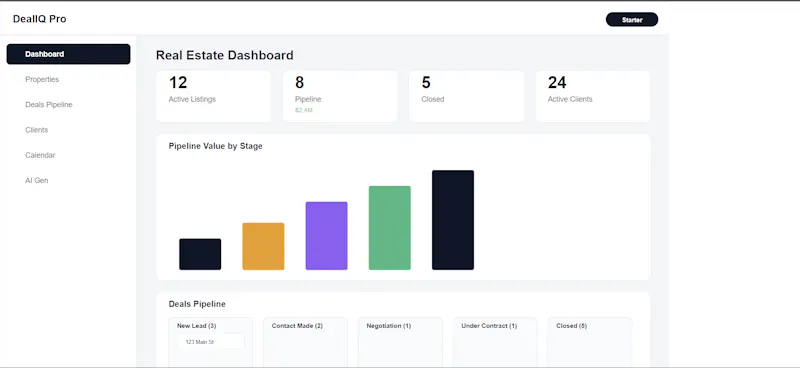Select the Closed card showing 5
The width and height of the screenshot is (800, 368).
466,96
